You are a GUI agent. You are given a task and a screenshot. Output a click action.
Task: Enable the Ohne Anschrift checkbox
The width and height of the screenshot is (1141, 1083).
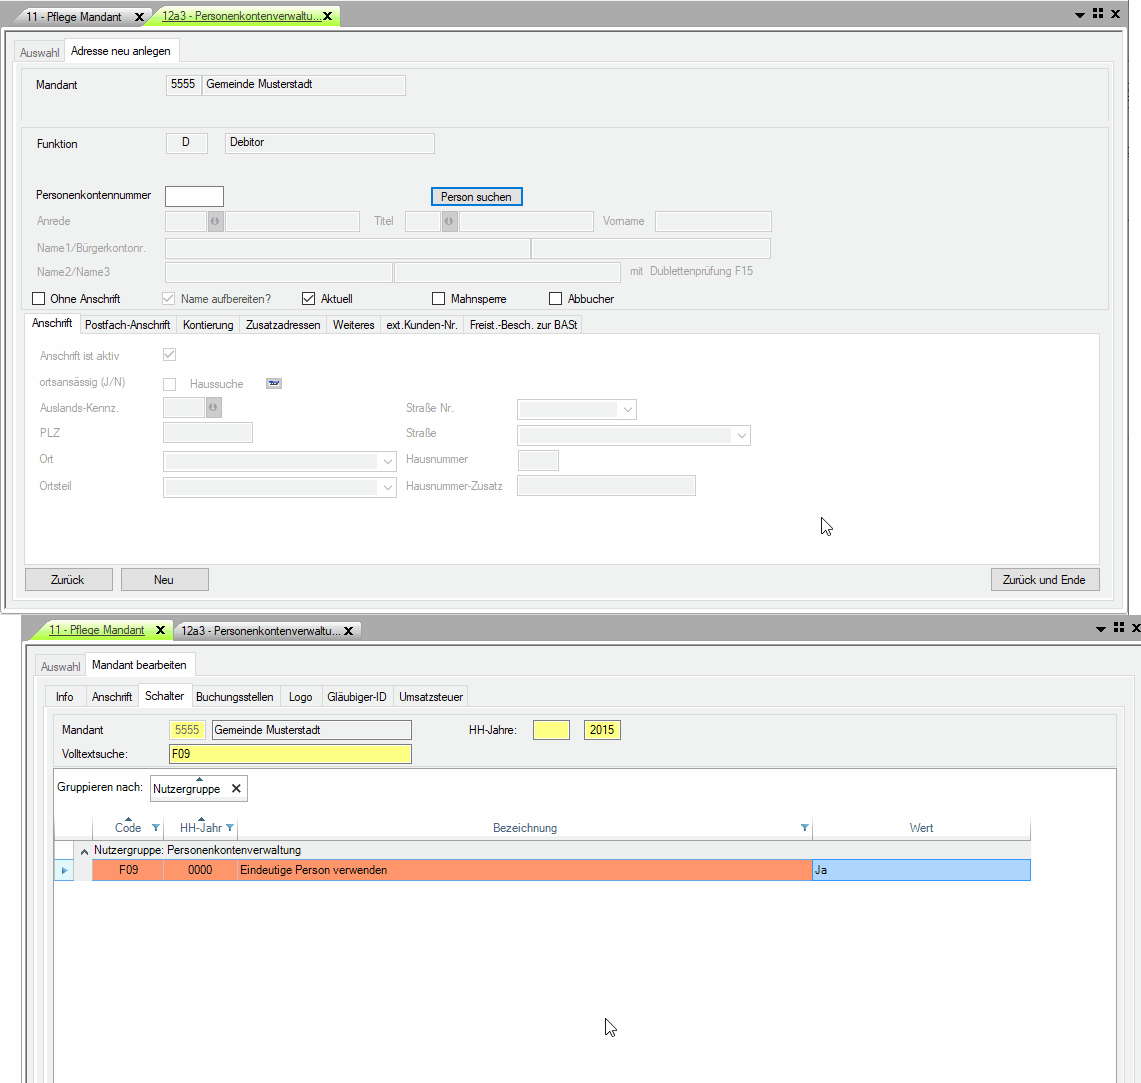39,299
